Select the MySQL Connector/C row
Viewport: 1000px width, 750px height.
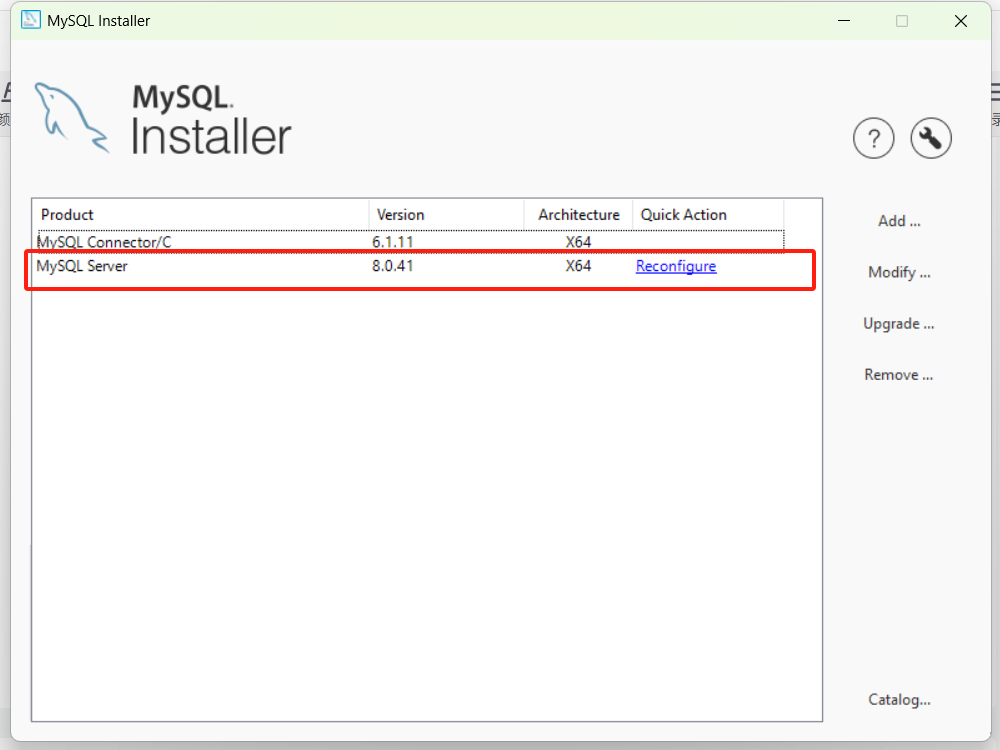tap(200, 241)
